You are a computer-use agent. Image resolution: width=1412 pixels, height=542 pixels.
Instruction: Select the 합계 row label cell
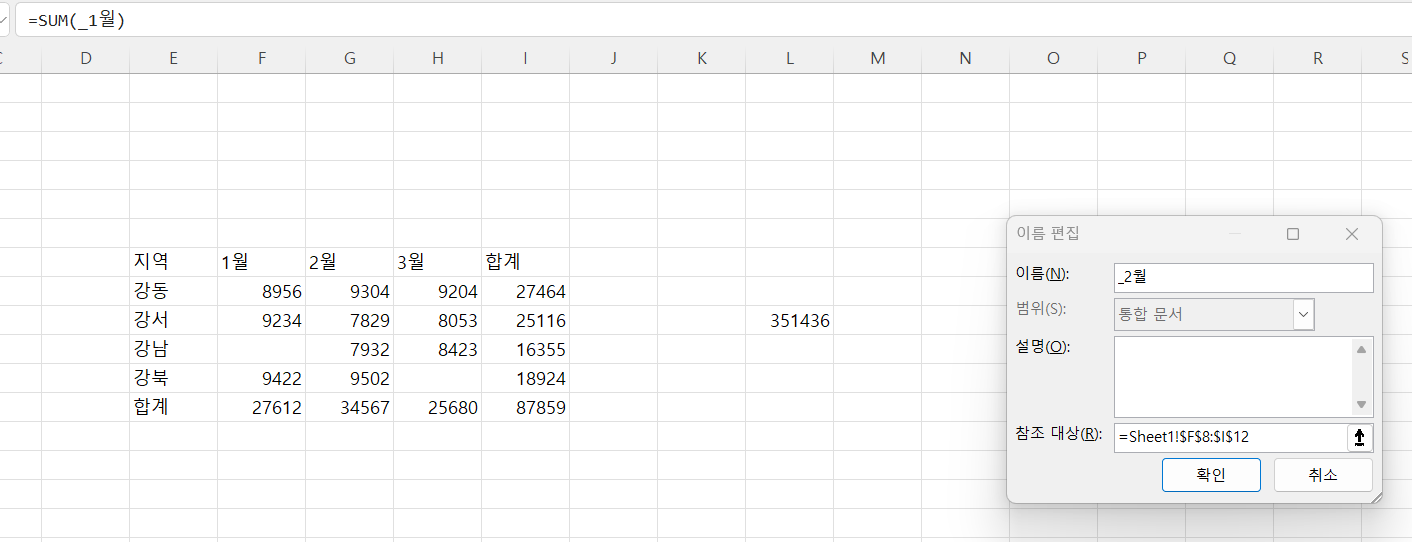pos(174,408)
